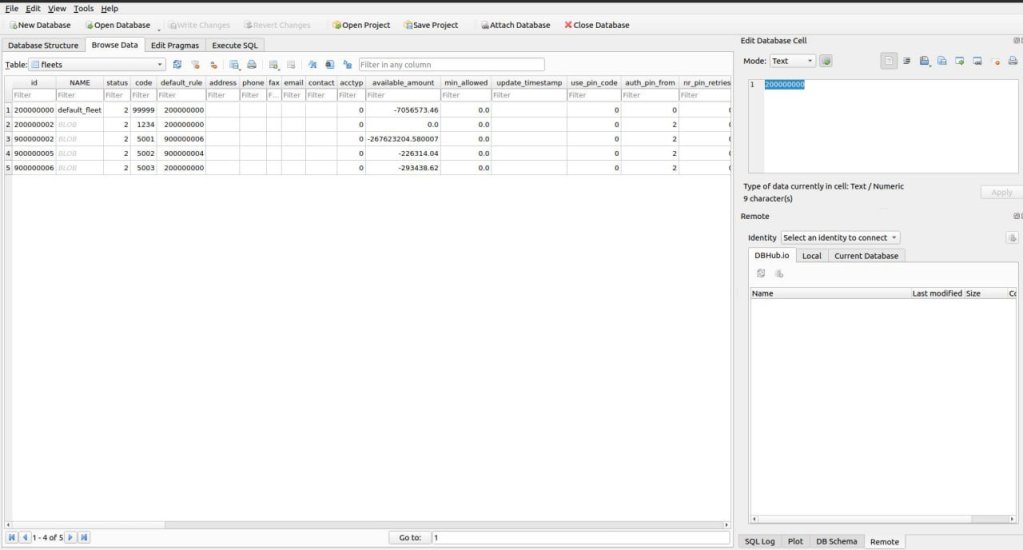The height and width of the screenshot is (550, 1023).
Task: Click the Open Project button
Action: [360, 25]
